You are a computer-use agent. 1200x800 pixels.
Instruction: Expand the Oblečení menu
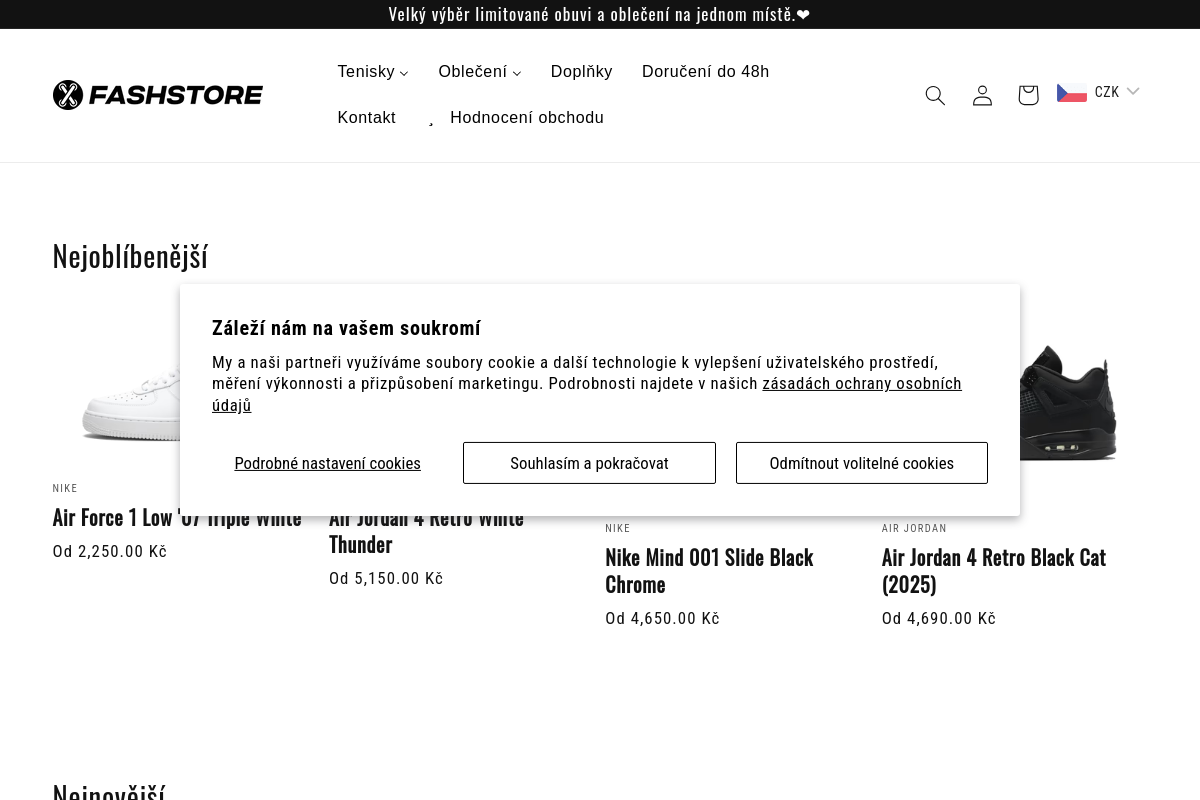coord(480,72)
